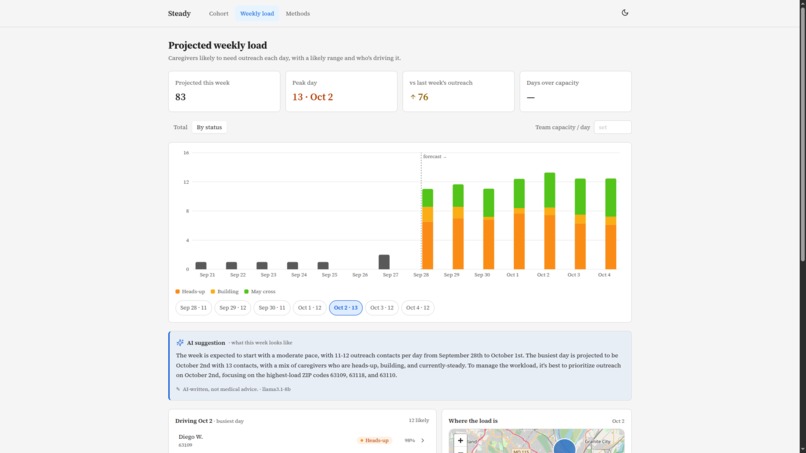
Task: Click the pencil icon beside AI-written note
Action: [x=178, y=389]
